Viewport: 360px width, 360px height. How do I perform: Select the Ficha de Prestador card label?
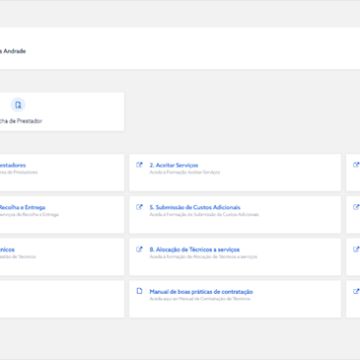coord(21,121)
